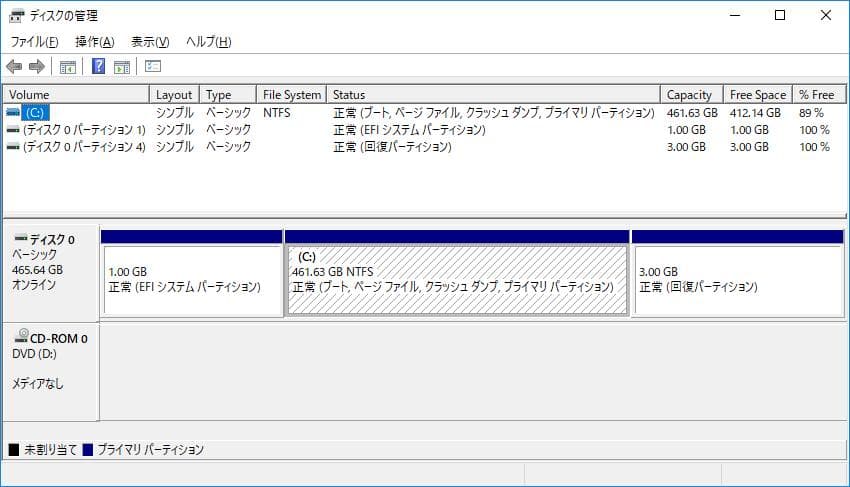Sort by the File System column header
Screen dimensions: 850x487
(292, 94)
